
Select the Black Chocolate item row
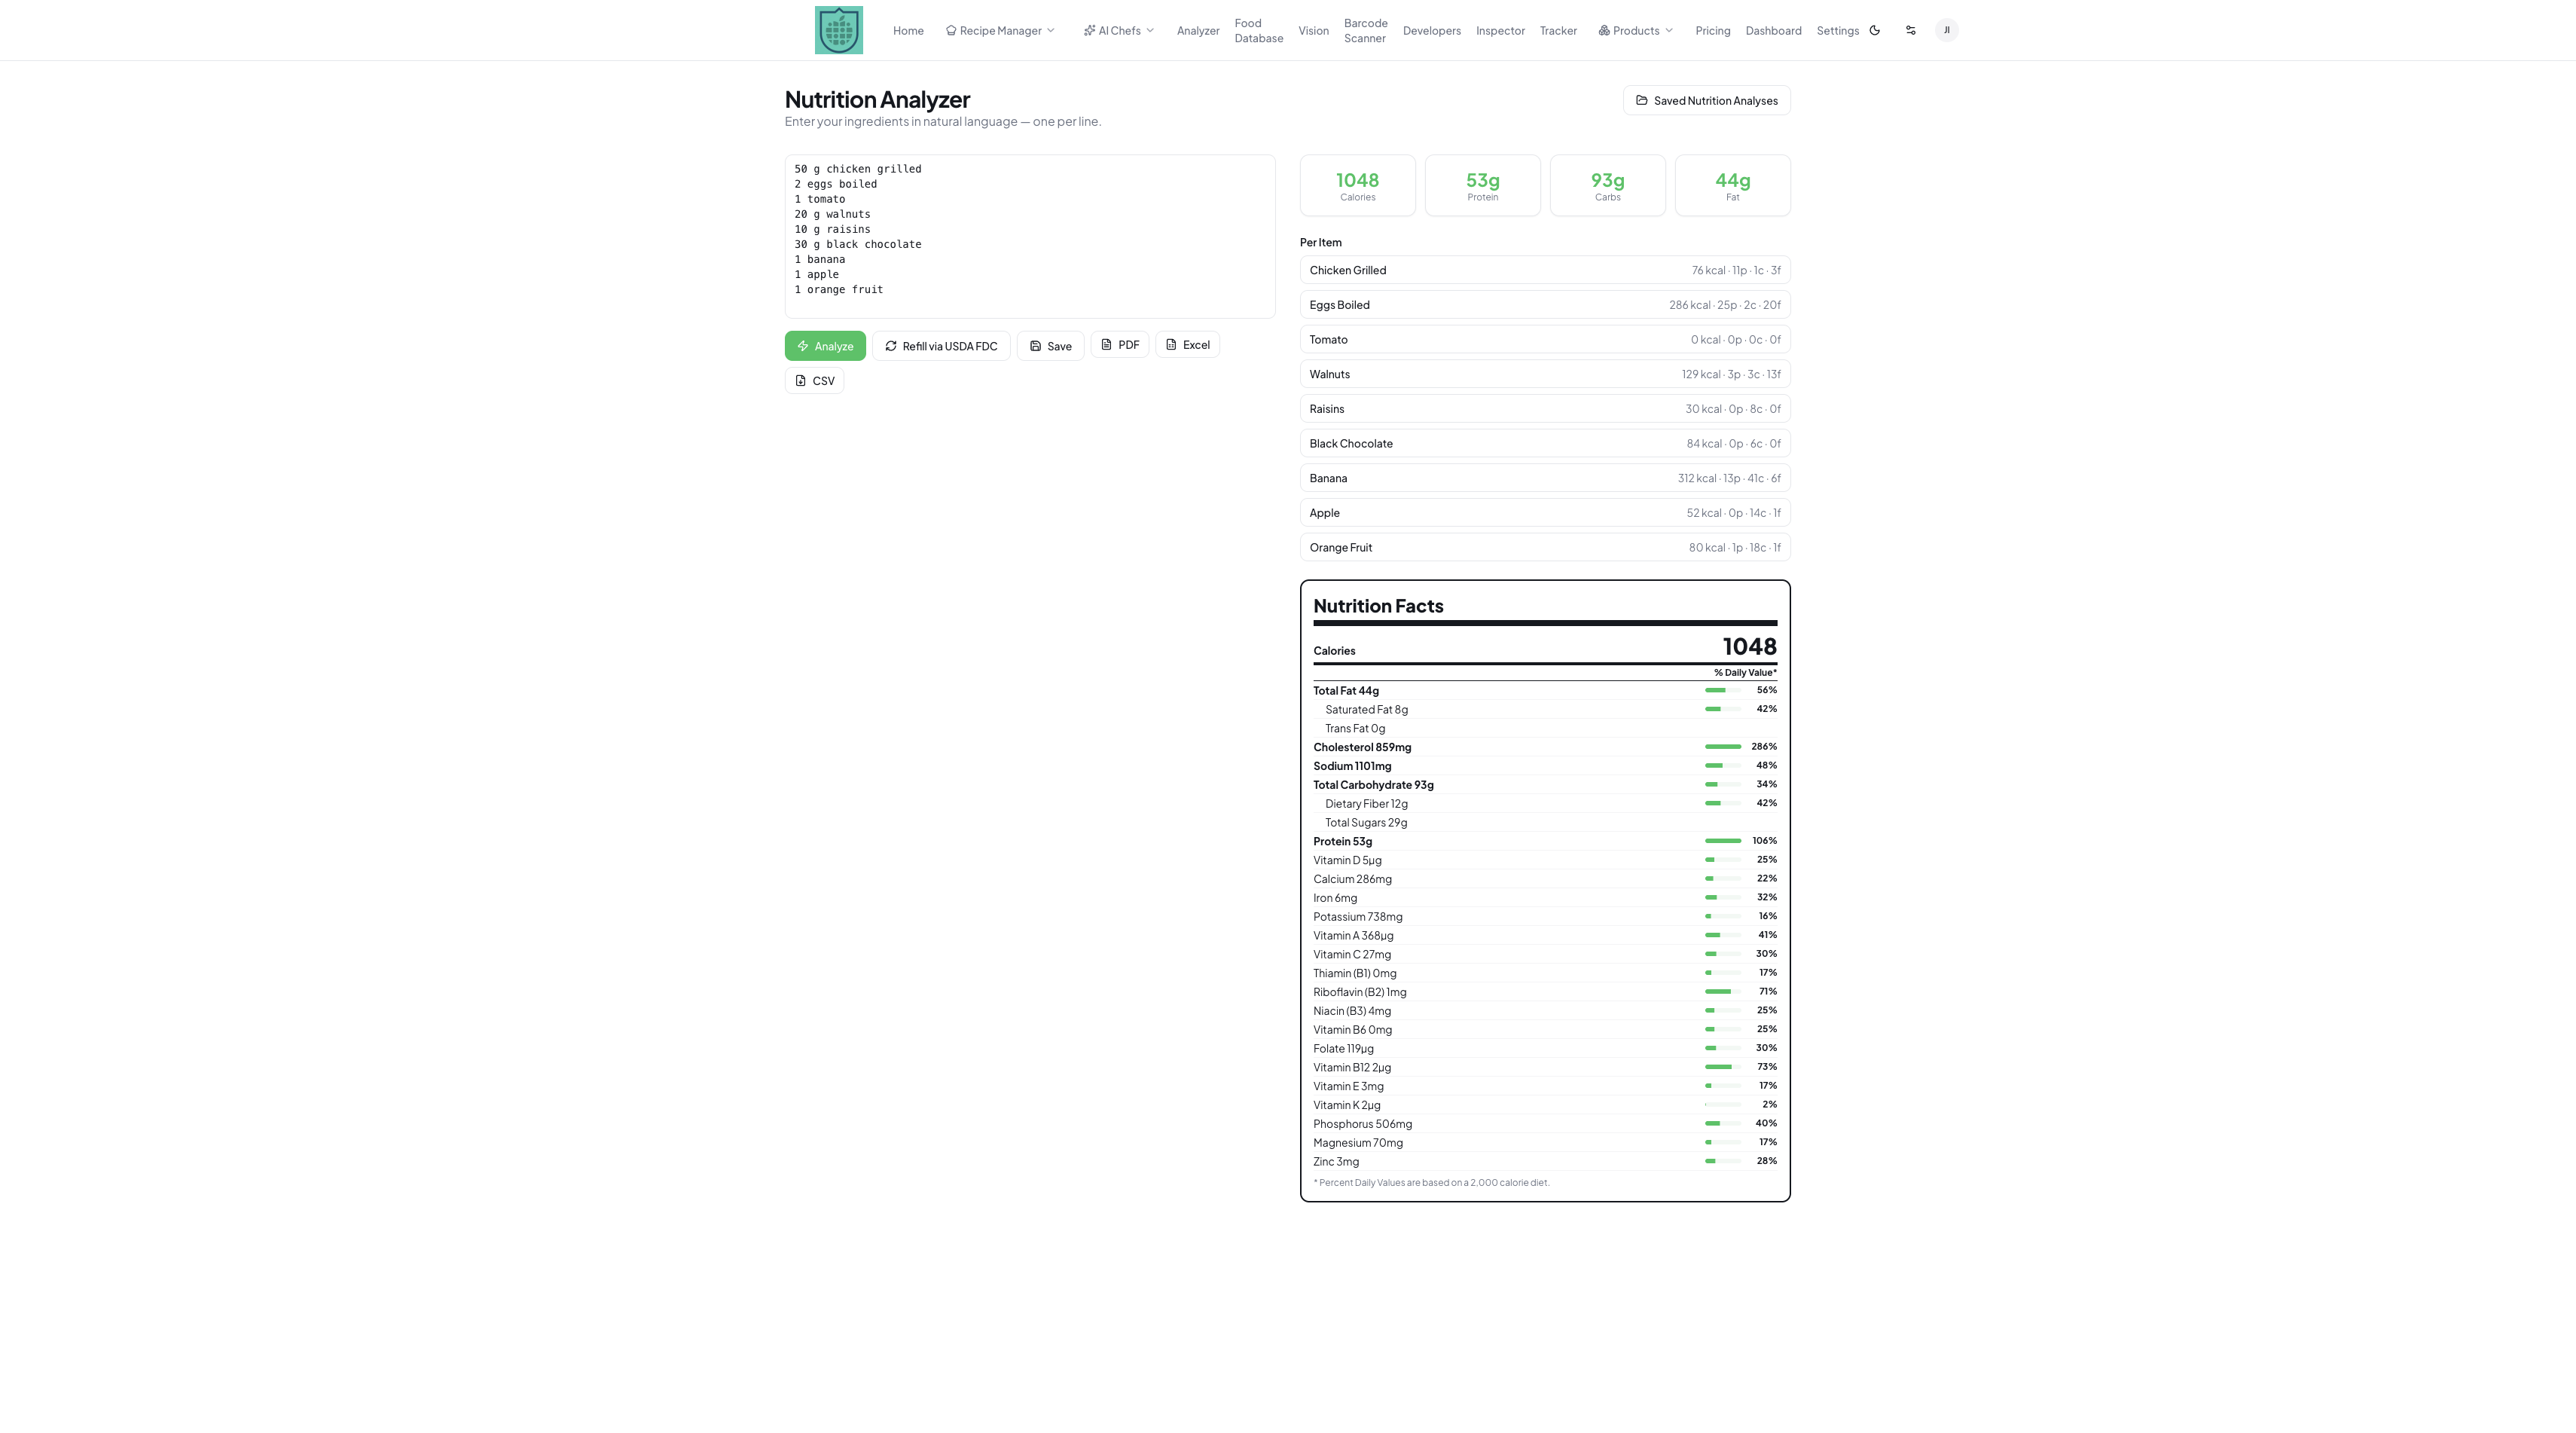1545,443
